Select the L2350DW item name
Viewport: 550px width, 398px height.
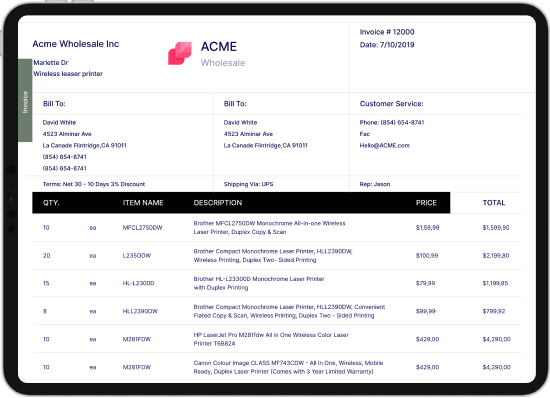coord(137,256)
